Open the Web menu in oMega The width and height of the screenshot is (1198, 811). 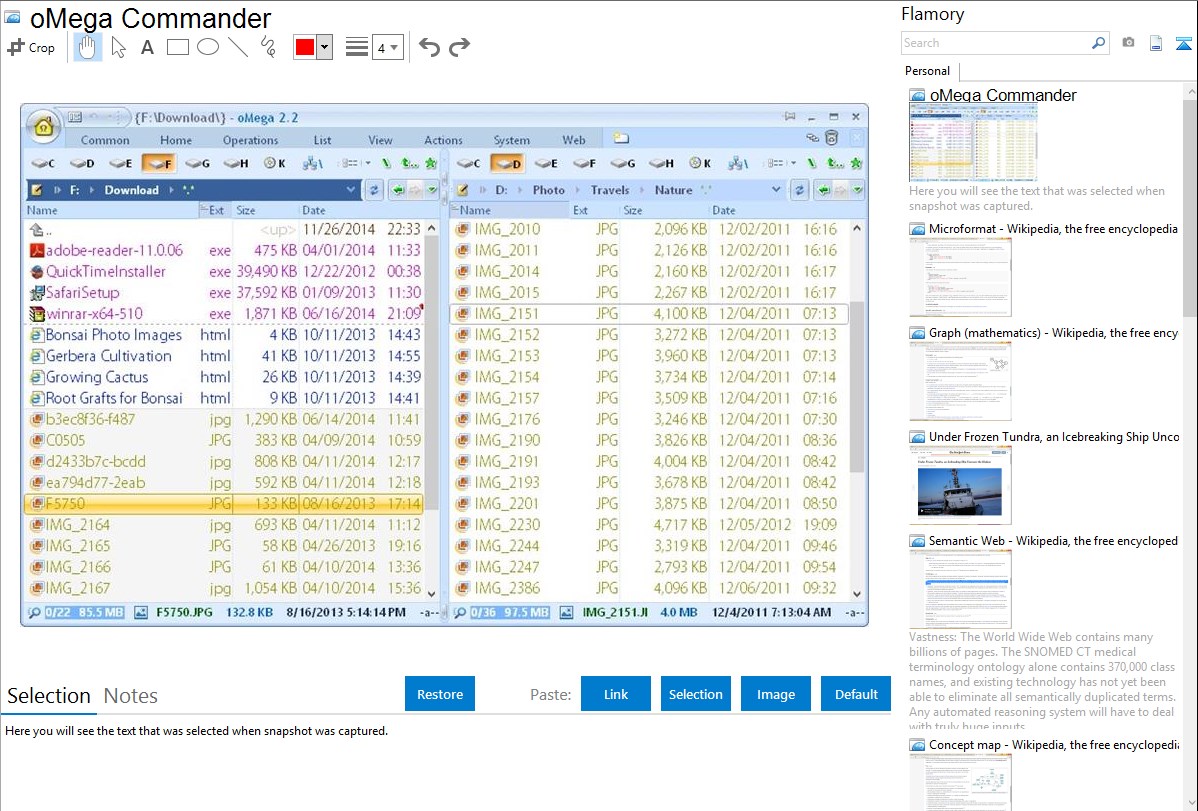[x=574, y=140]
